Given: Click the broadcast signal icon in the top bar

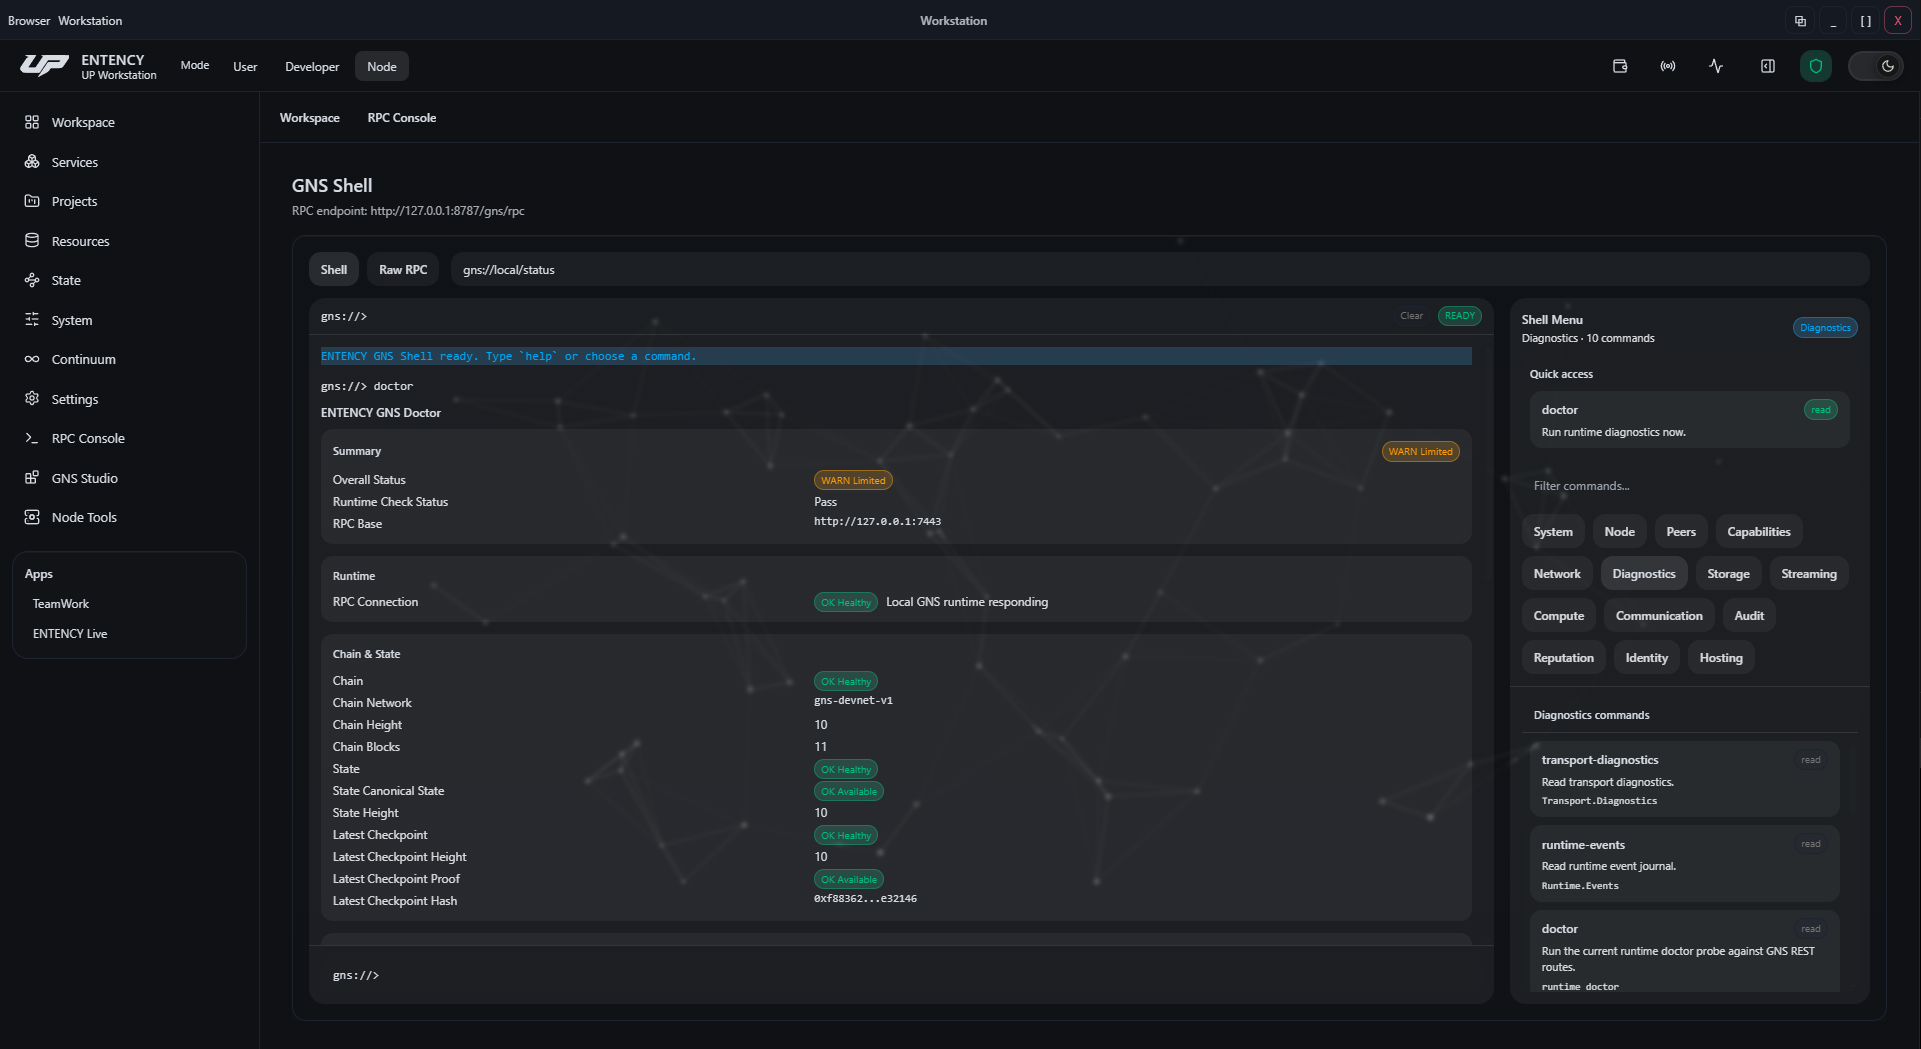Looking at the screenshot, I should pos(1668,66).
